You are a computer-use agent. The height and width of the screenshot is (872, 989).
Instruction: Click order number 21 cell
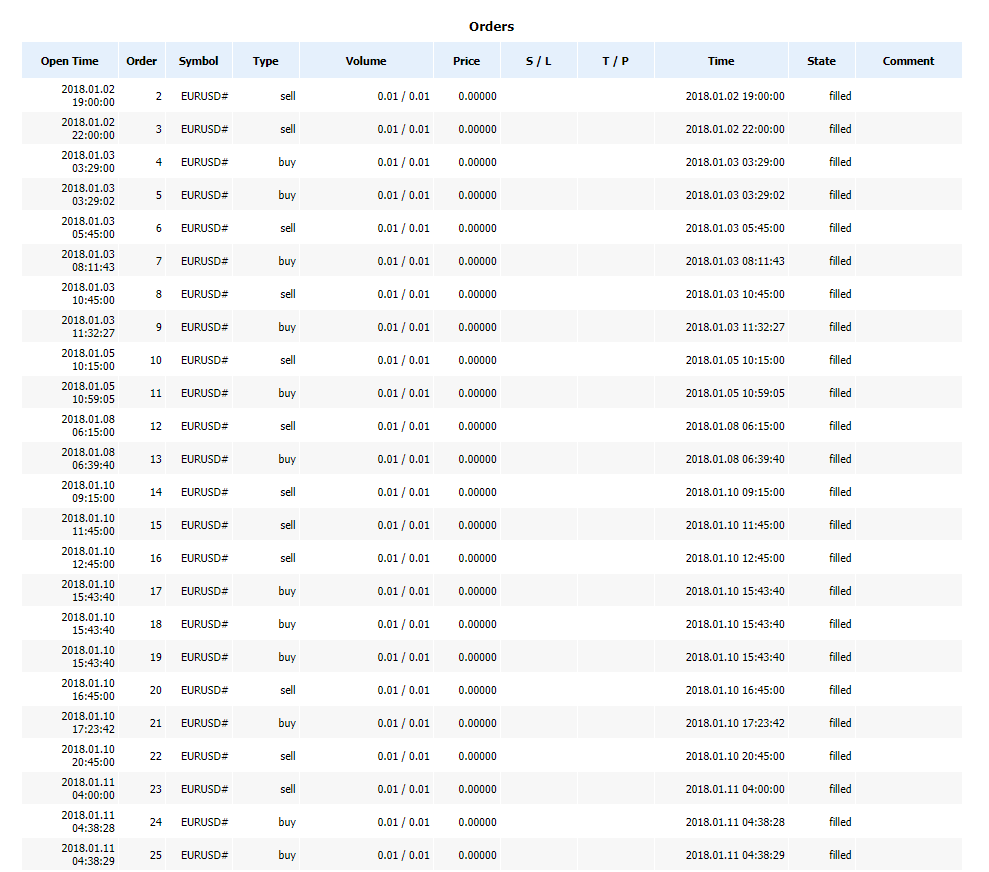(142, 723)
